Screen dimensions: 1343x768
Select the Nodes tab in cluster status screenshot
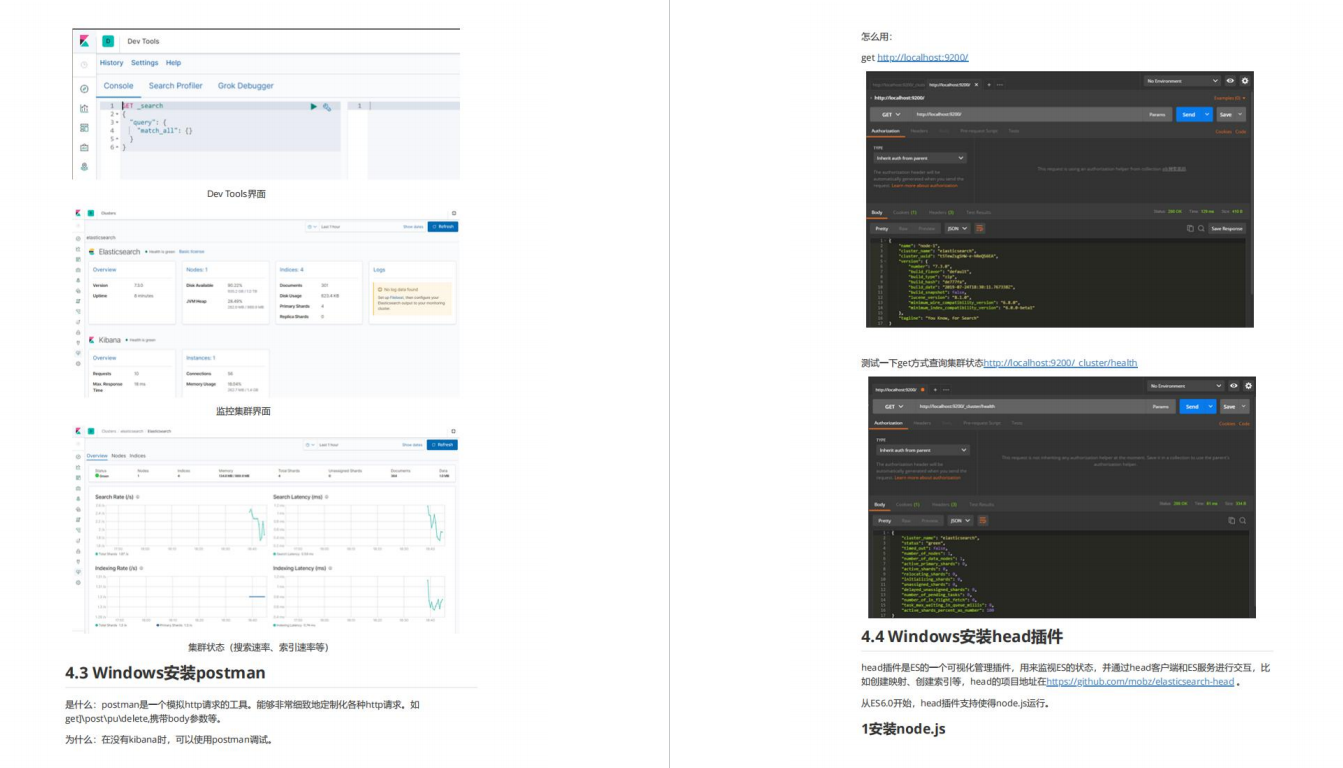click(118, 455)
